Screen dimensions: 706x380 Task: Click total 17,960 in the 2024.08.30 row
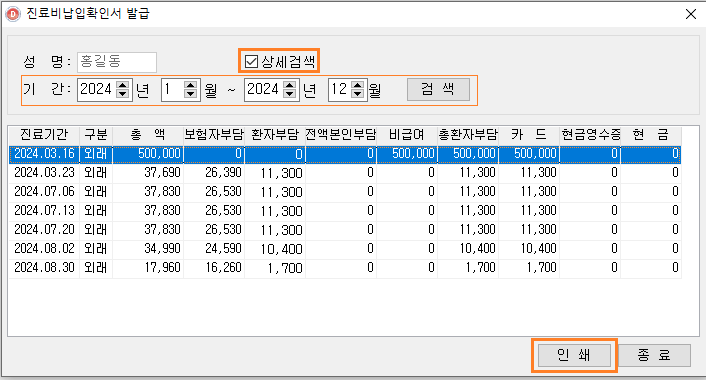162,267
